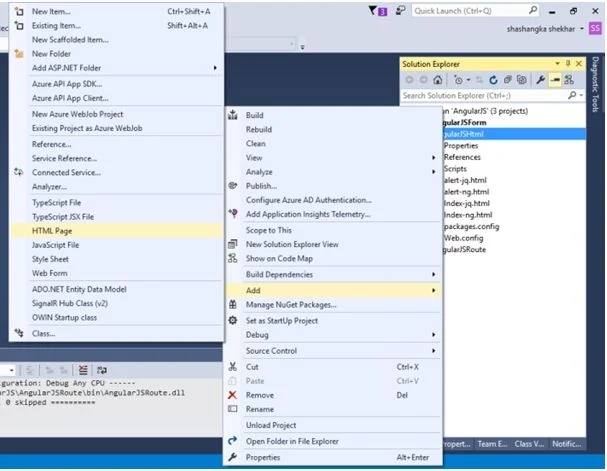Go Home in Solution Explorer toolbar
This screenshot has height=471, width=607.
pos(438,80)
